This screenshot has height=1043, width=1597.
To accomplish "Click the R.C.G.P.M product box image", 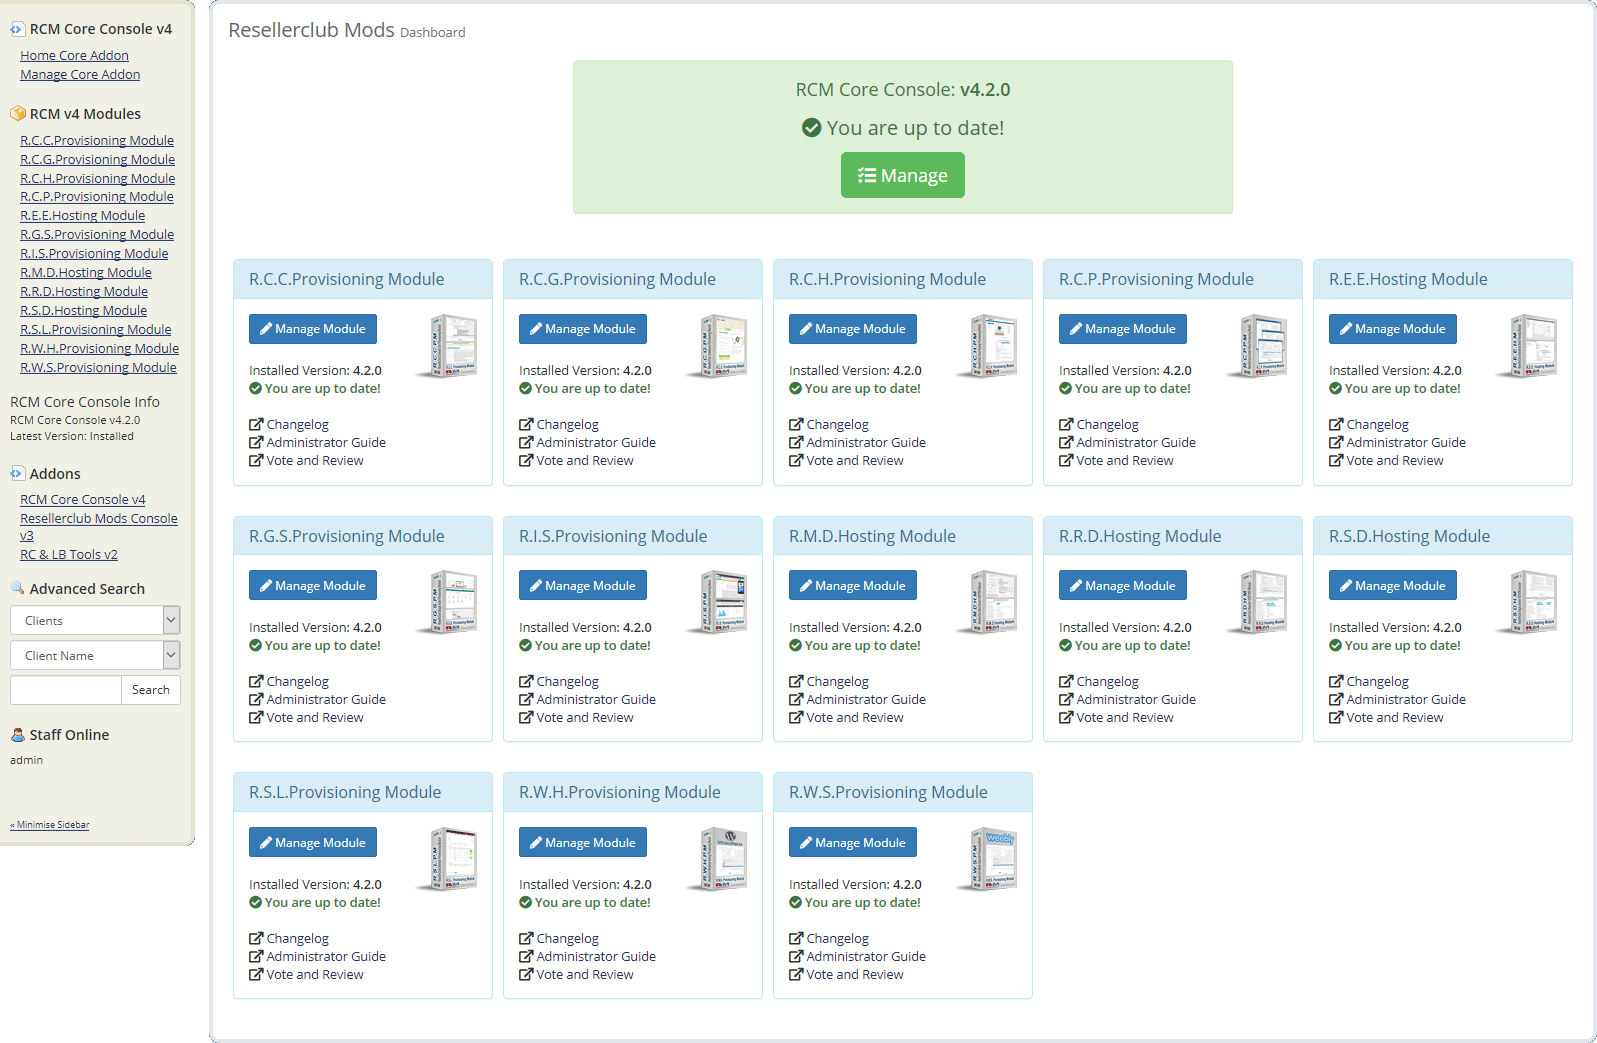I will [x=717, y=345].
